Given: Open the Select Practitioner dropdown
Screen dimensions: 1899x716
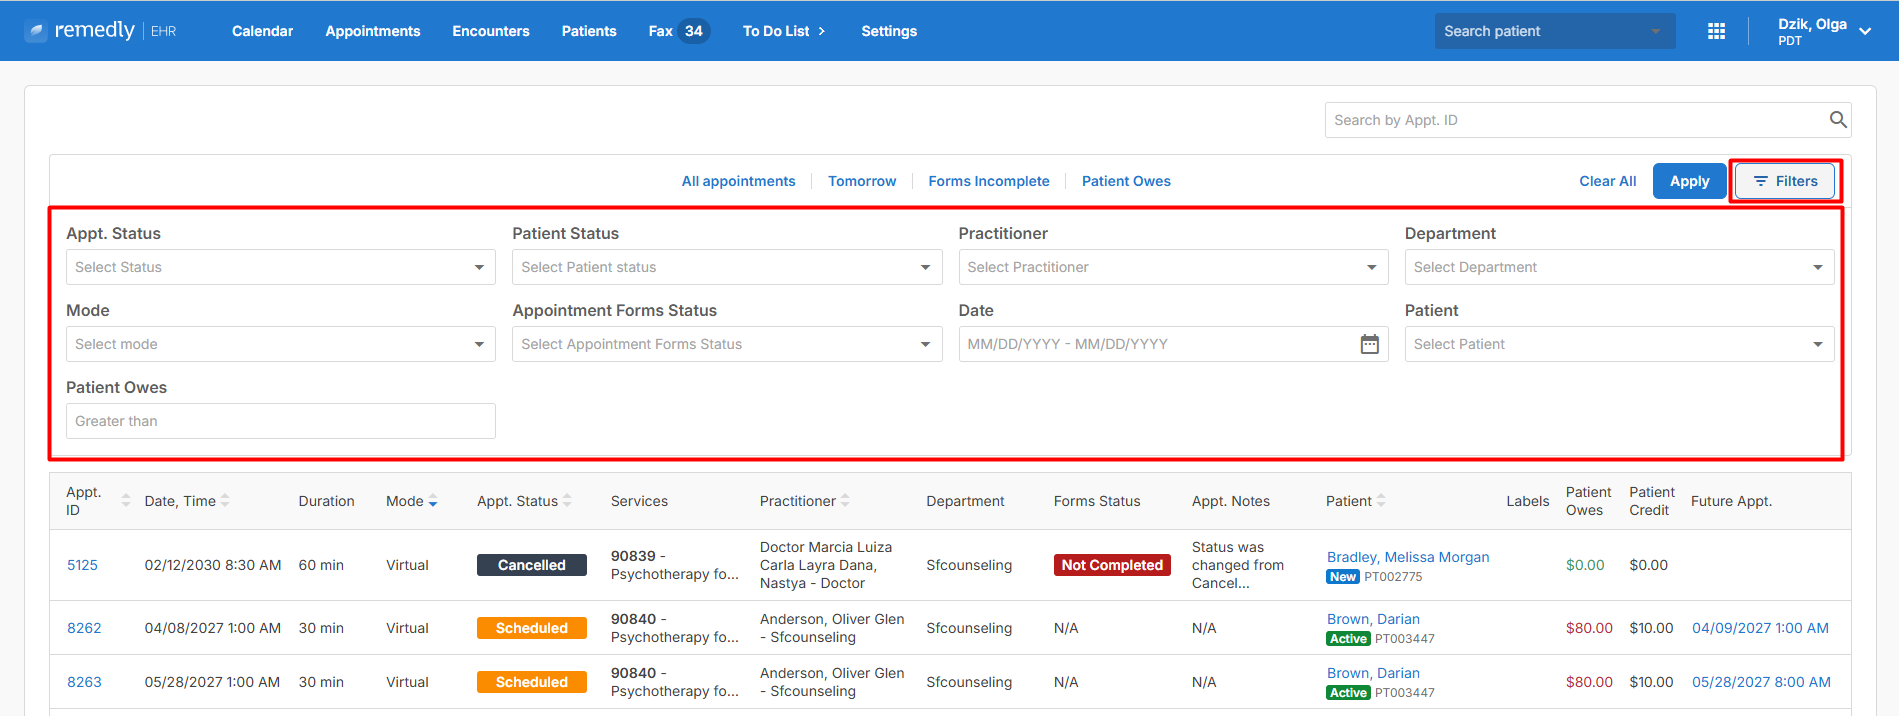Looking at the screenshot, I should point(1173,267).
